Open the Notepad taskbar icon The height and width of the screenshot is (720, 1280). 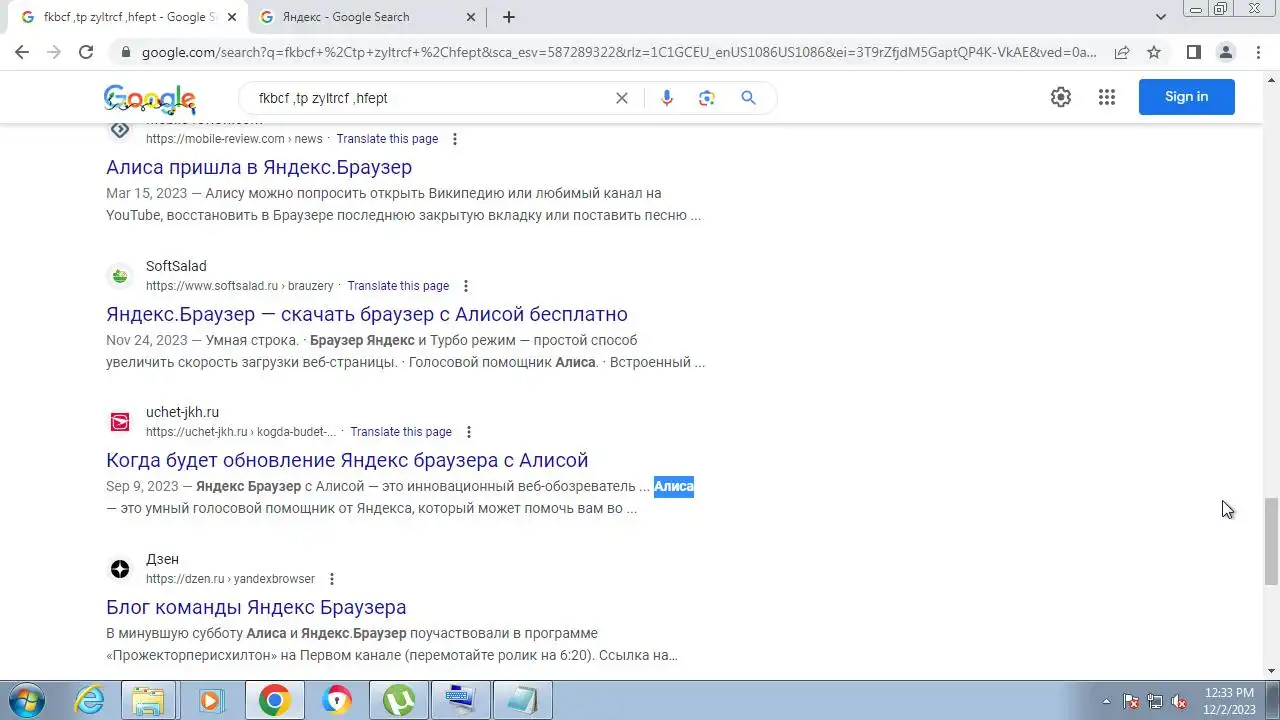tap(523, 700)
